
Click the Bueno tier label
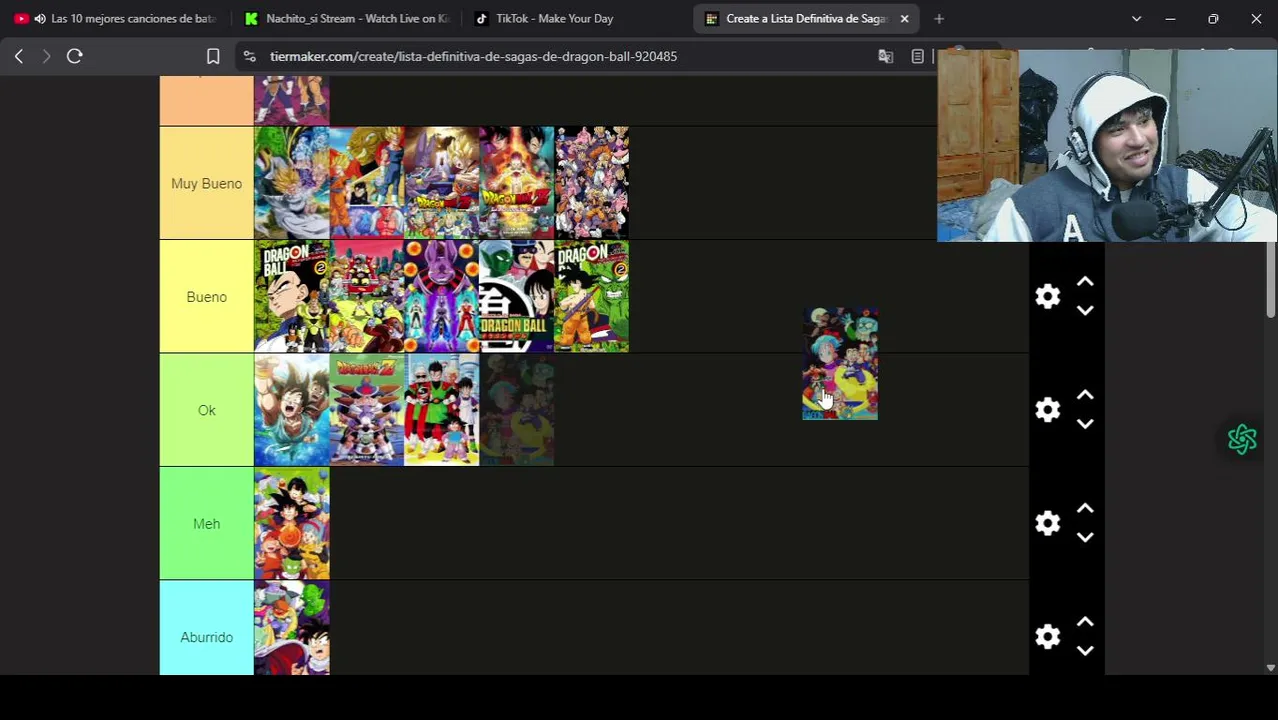[x=207, y=297]
